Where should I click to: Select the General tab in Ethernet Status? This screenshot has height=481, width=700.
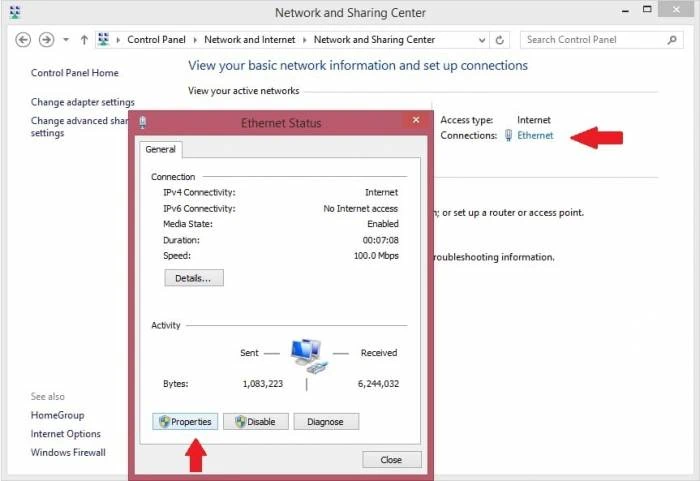[x=160, y=150]
